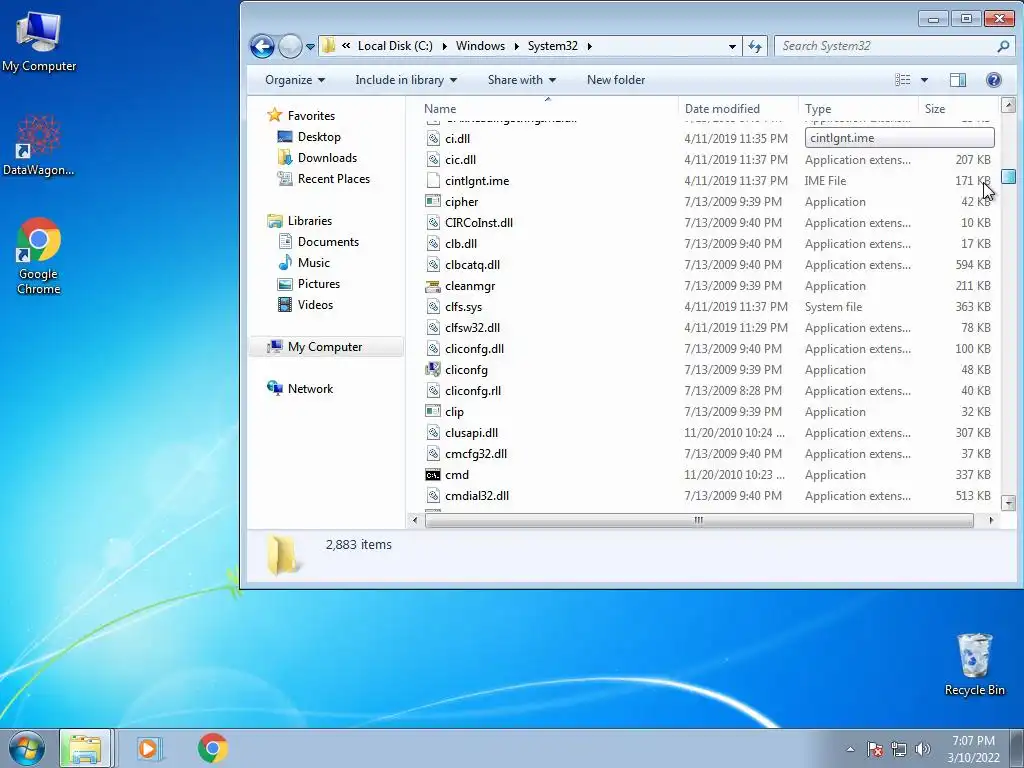Select Favorites in the navigation pane
1024x768 pixels.
tap(311, 116)
